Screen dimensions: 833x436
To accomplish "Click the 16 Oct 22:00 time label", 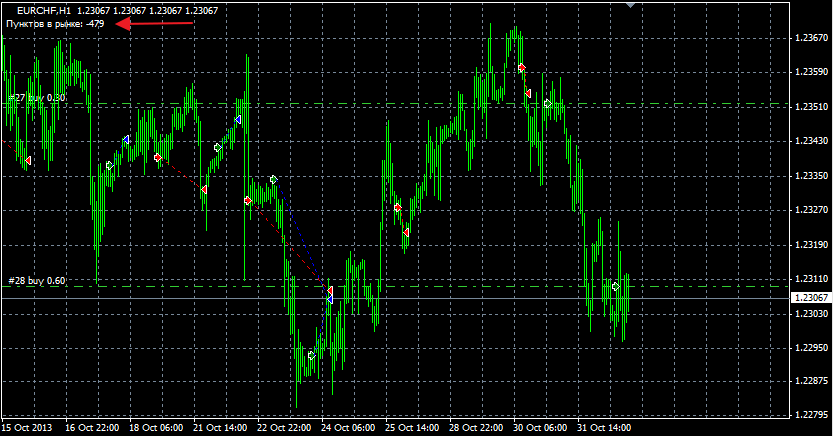I will coord(92,428).
